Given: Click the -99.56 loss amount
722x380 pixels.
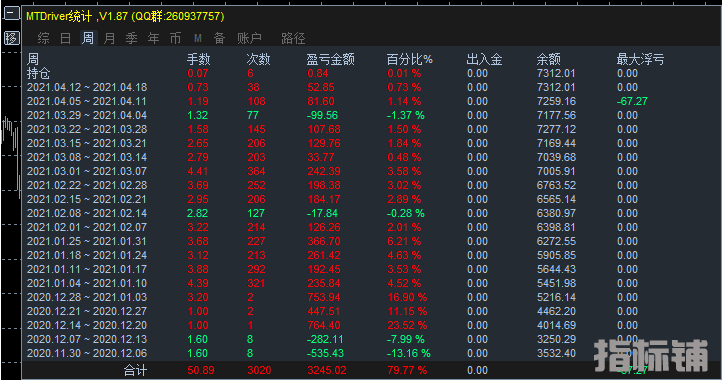Looking at the screenshot, I should [323, 115].
